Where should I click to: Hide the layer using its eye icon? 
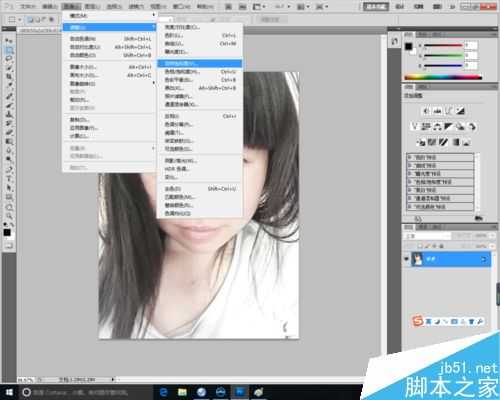pyautogui.click(x=406, y=259)
